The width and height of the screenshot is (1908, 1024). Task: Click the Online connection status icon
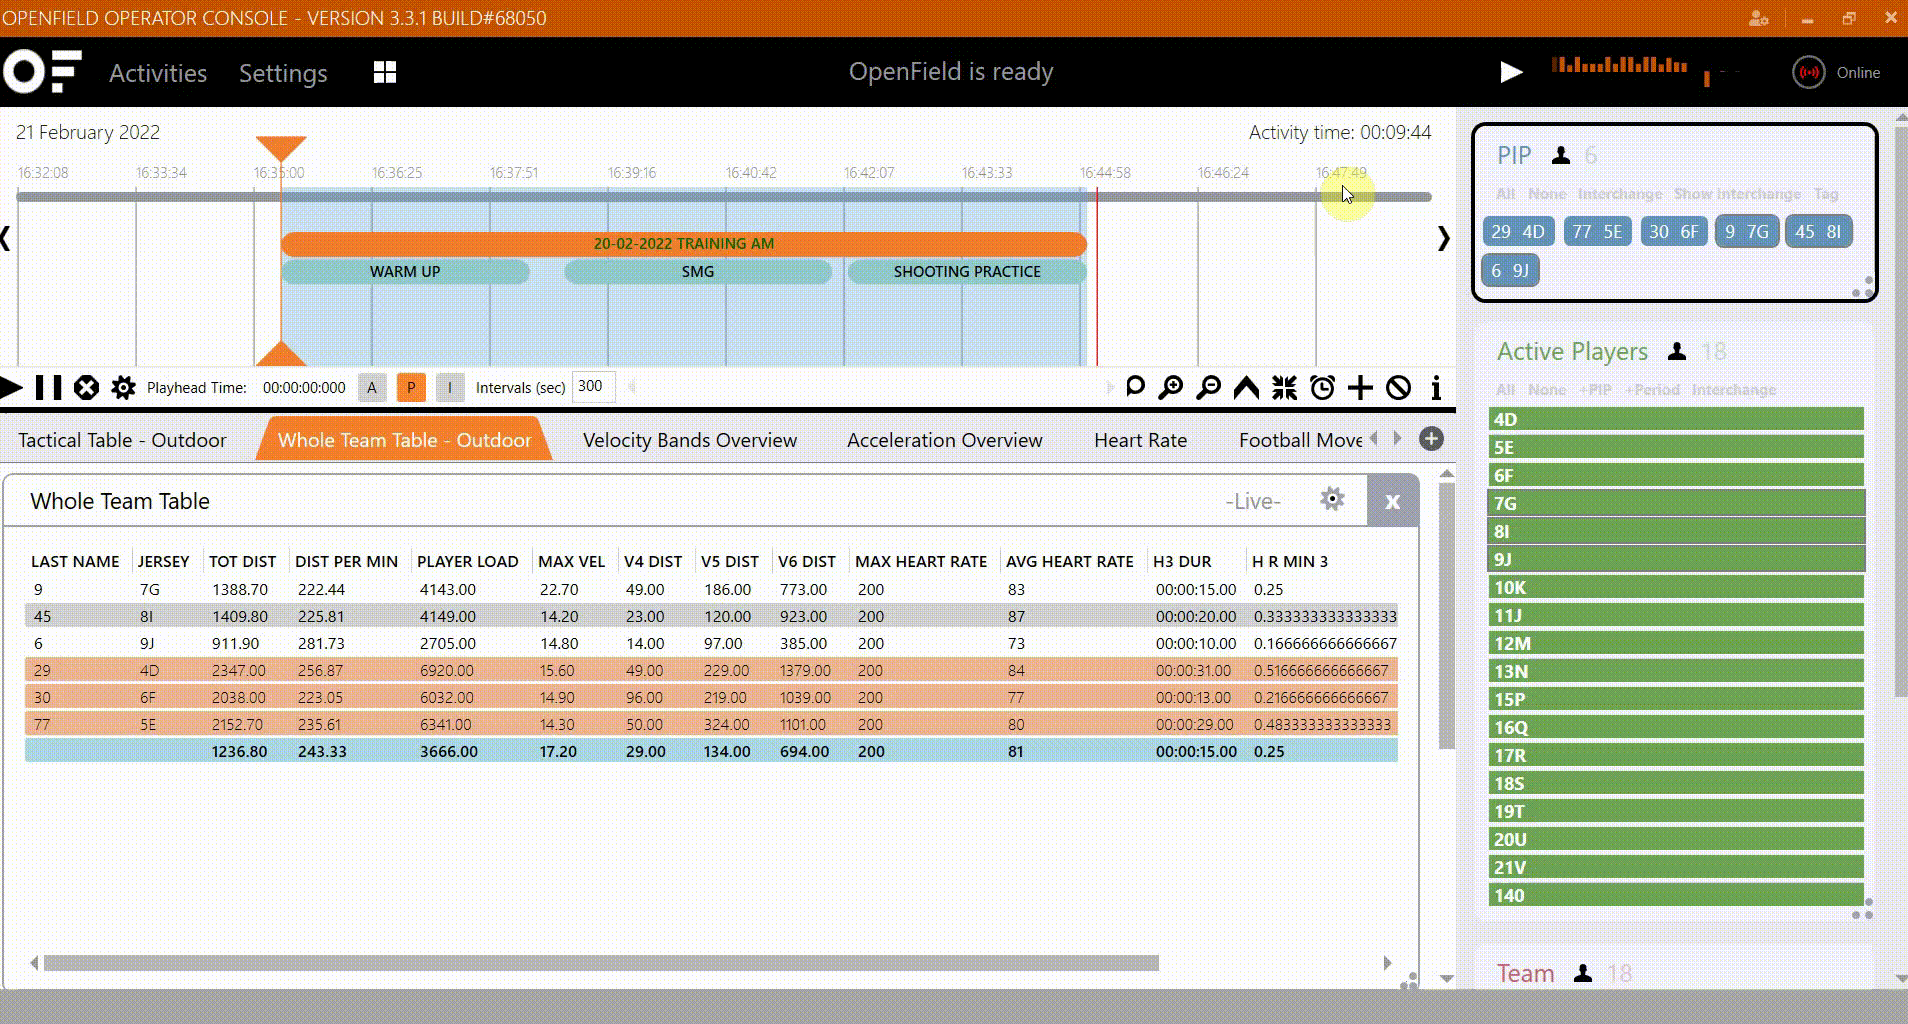pos(1808,72)
